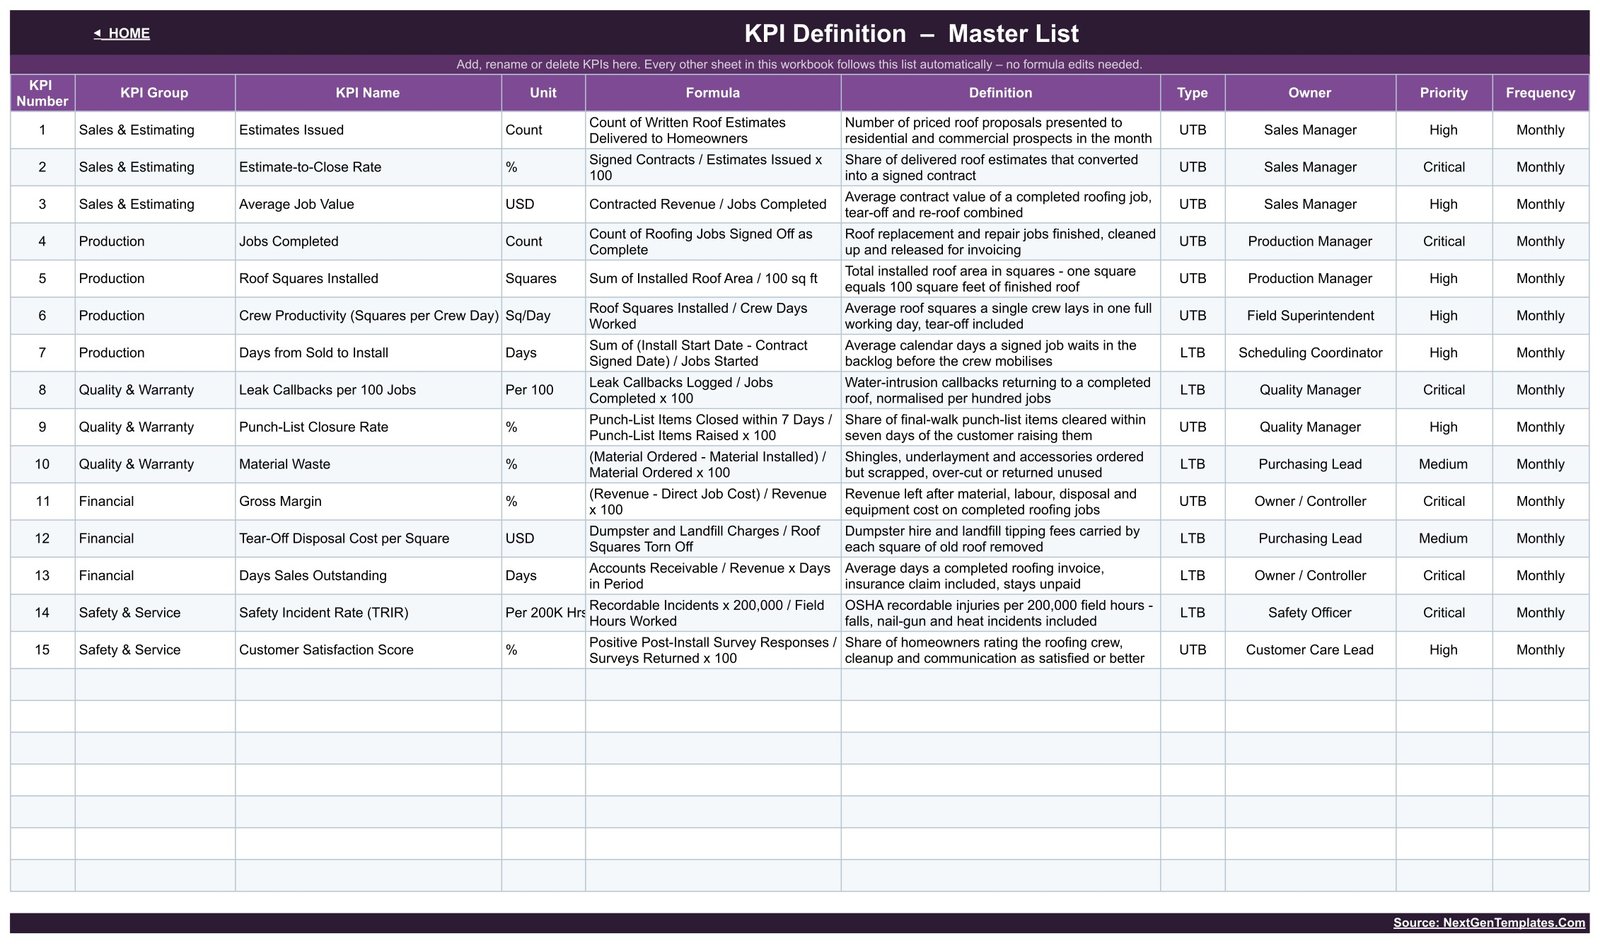The height and width of the screenshot is (944, 1600).
Task: Click the 'Squares' unit cell
Action: click(x=543, y=278)
